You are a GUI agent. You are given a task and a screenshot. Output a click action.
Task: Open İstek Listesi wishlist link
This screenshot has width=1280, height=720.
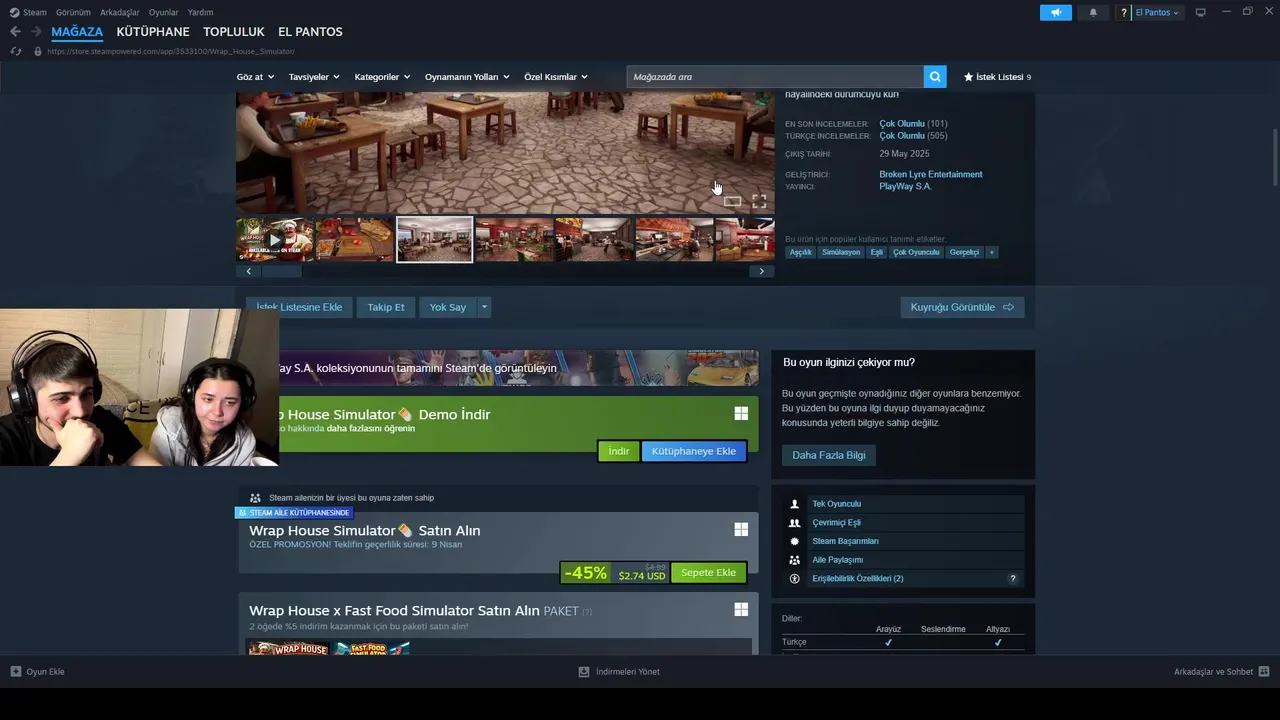[997, 77]
